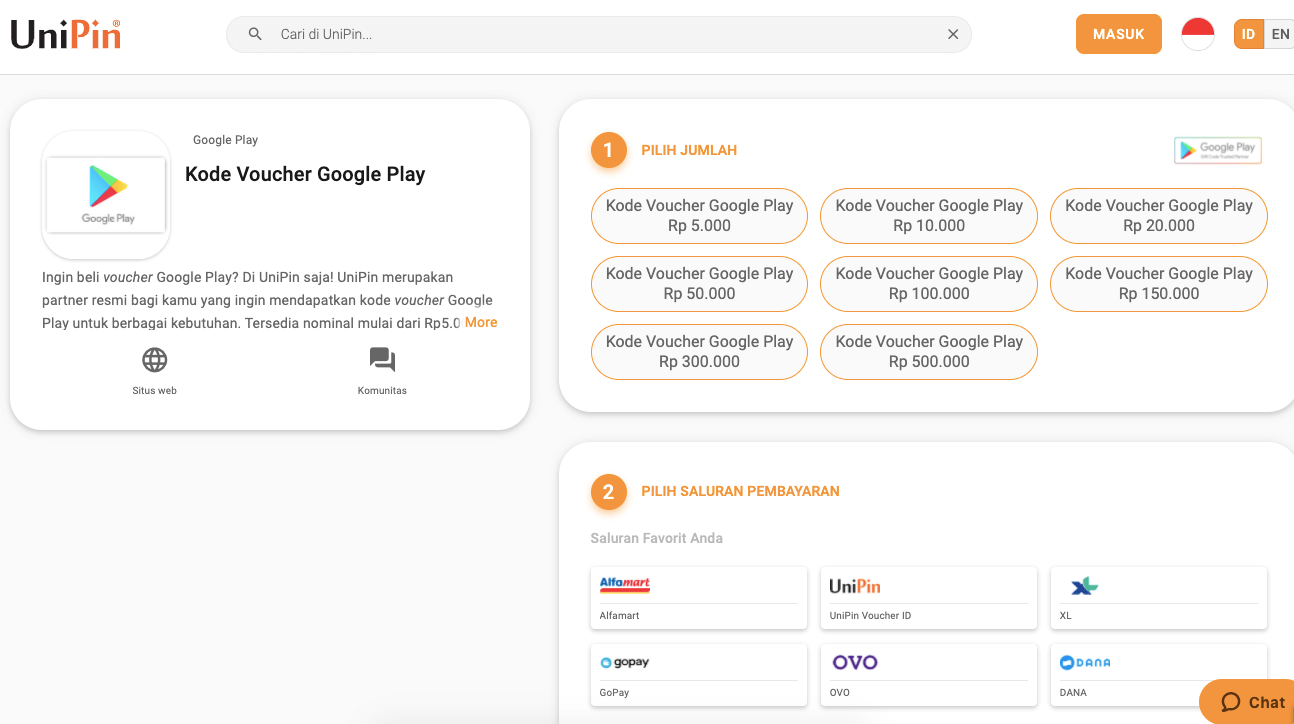Screen dimensions: 1294x724
Task: Click the DANA logo
Action: click(1085, 662)
